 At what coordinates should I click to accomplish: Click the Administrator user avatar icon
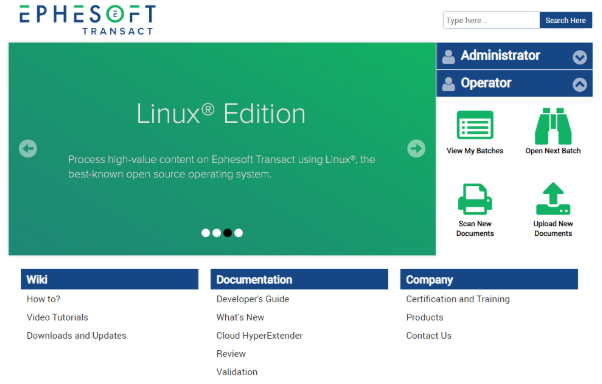click(448, 56)
